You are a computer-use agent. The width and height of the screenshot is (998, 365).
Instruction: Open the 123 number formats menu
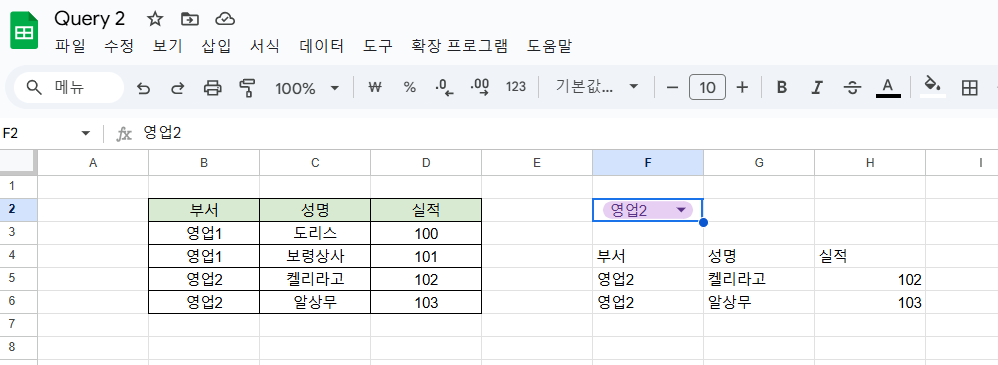pyautogui.click(x=516, y=87)
